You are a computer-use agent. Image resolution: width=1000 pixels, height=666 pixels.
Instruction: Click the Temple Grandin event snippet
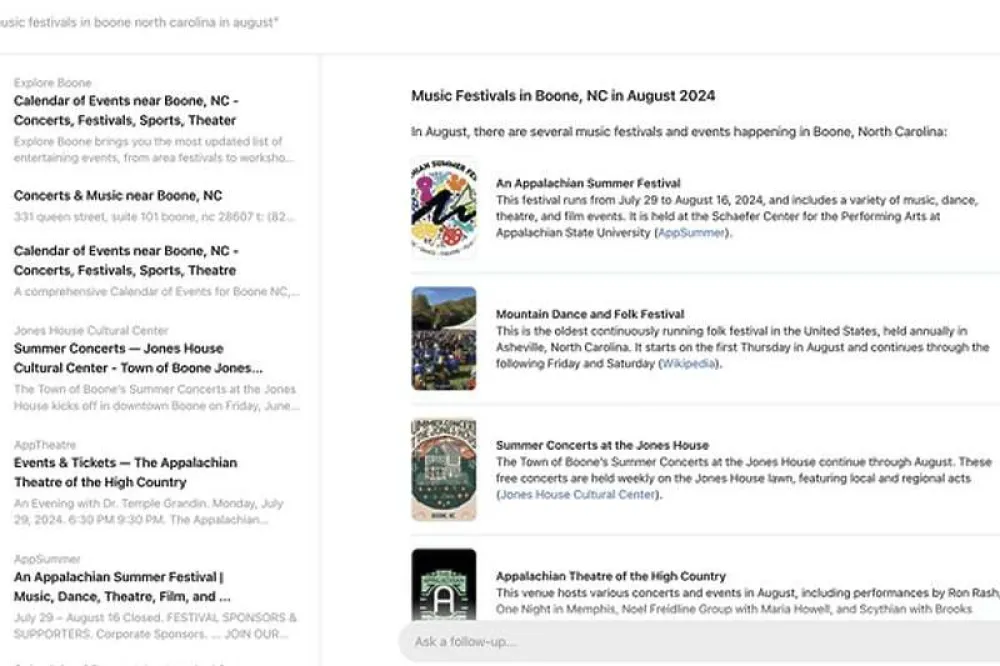149,512
